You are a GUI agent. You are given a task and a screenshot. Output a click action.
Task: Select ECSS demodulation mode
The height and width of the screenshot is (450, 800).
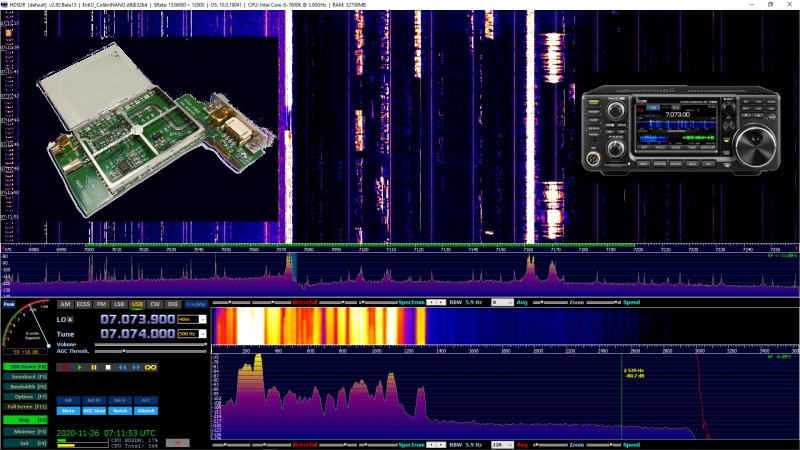coord(83,304)
